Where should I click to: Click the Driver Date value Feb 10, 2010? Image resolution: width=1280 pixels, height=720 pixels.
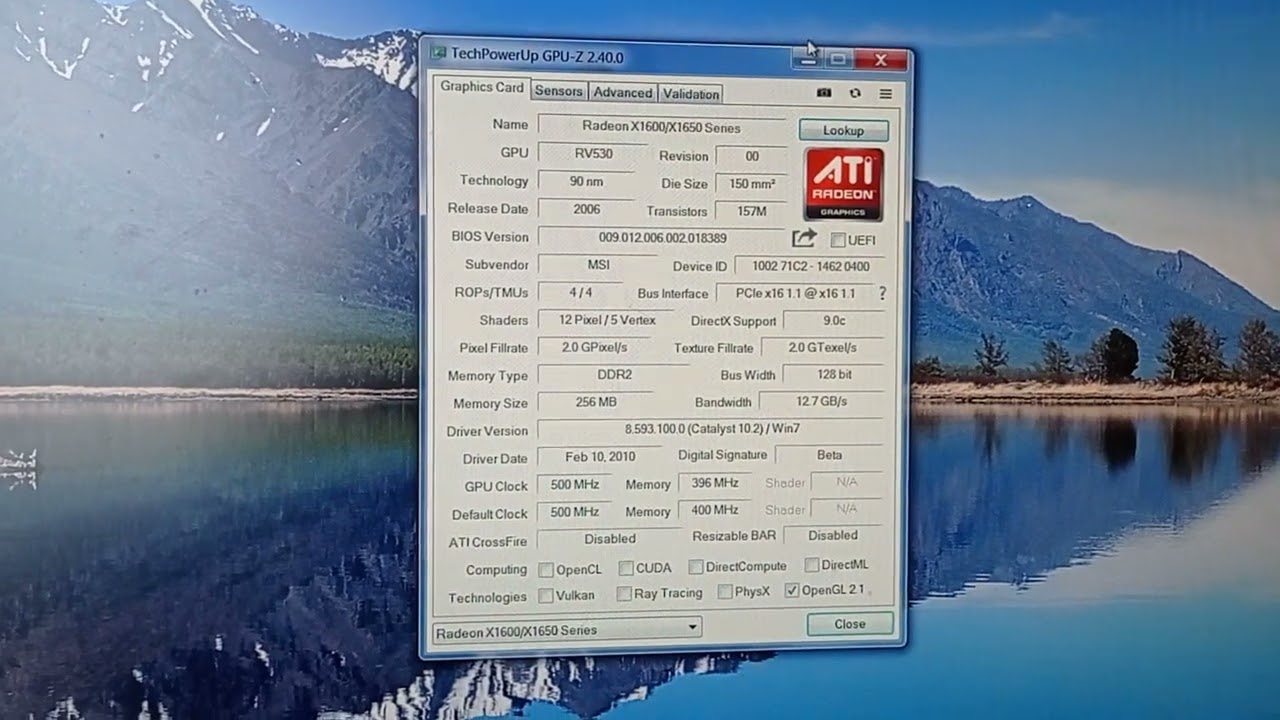click(x=600, y=456)
